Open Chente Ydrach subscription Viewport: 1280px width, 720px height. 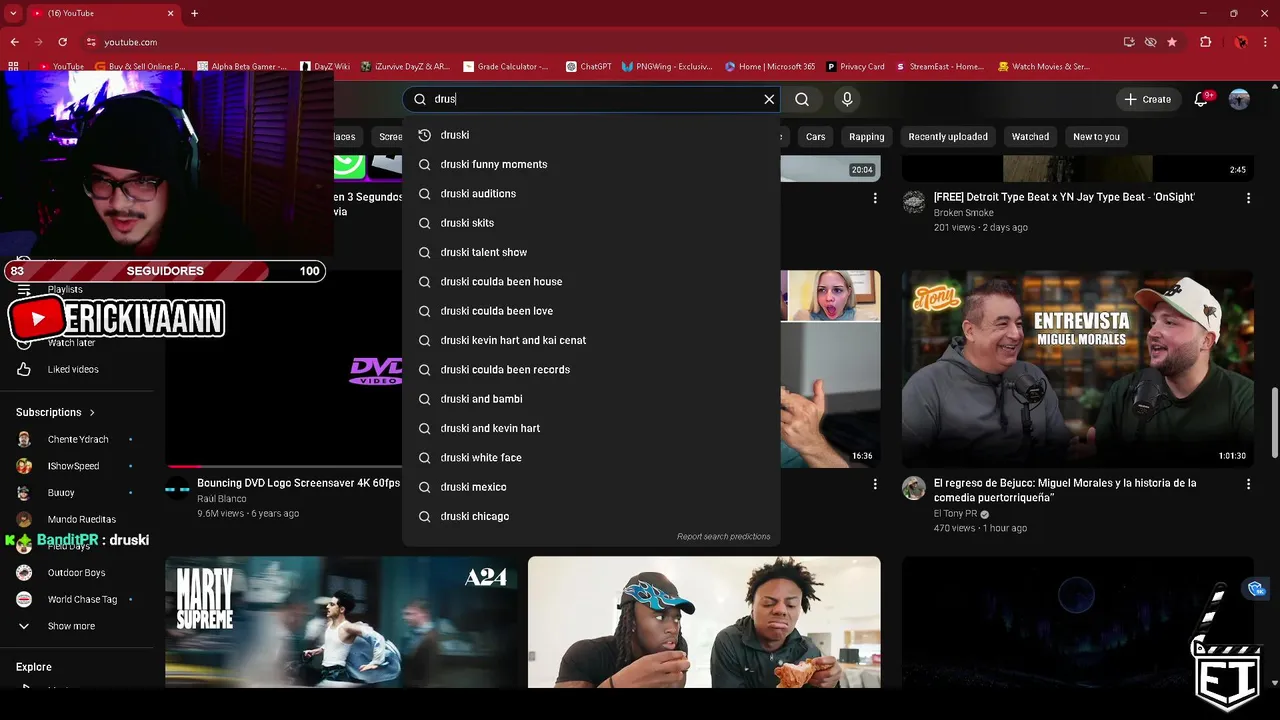77,439
